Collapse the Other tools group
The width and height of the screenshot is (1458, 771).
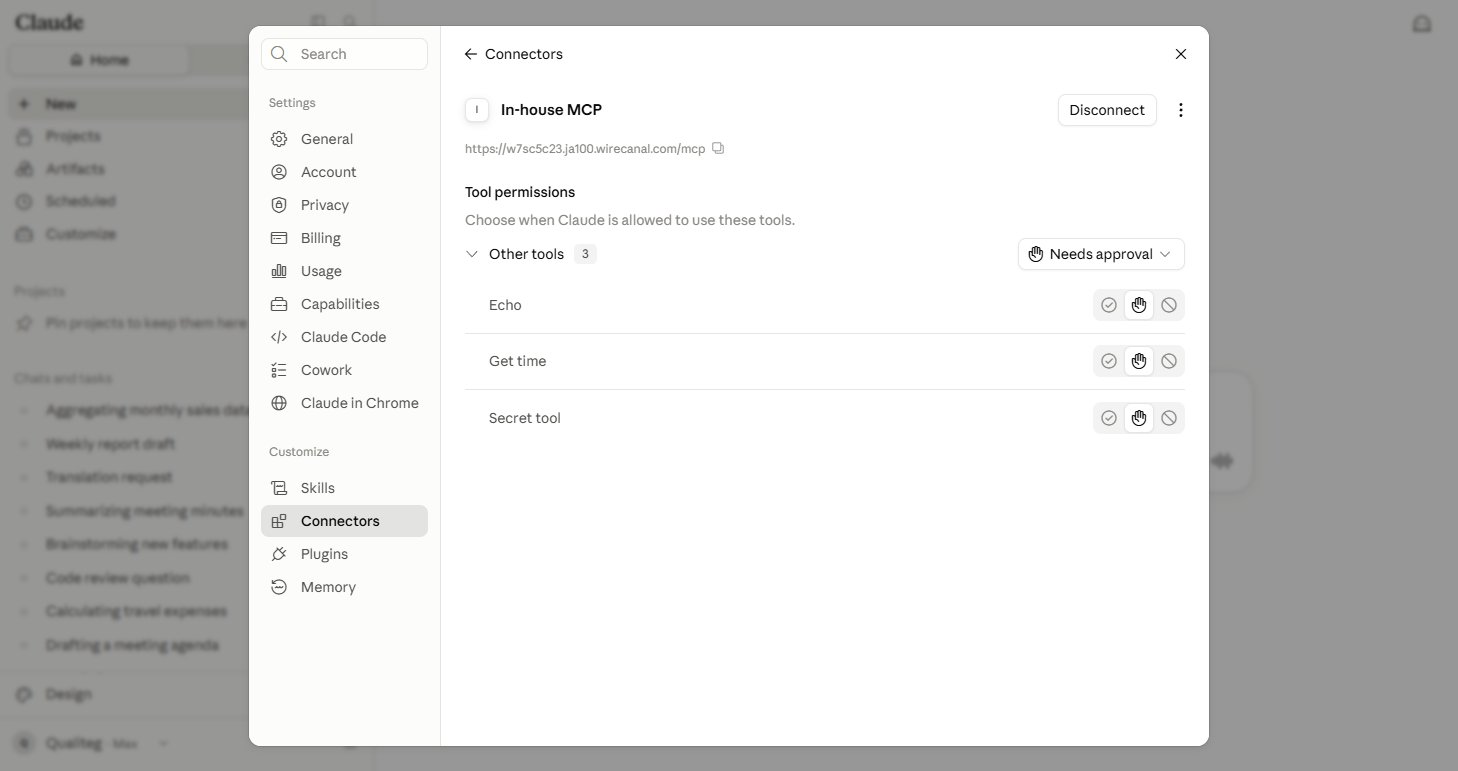472,254
